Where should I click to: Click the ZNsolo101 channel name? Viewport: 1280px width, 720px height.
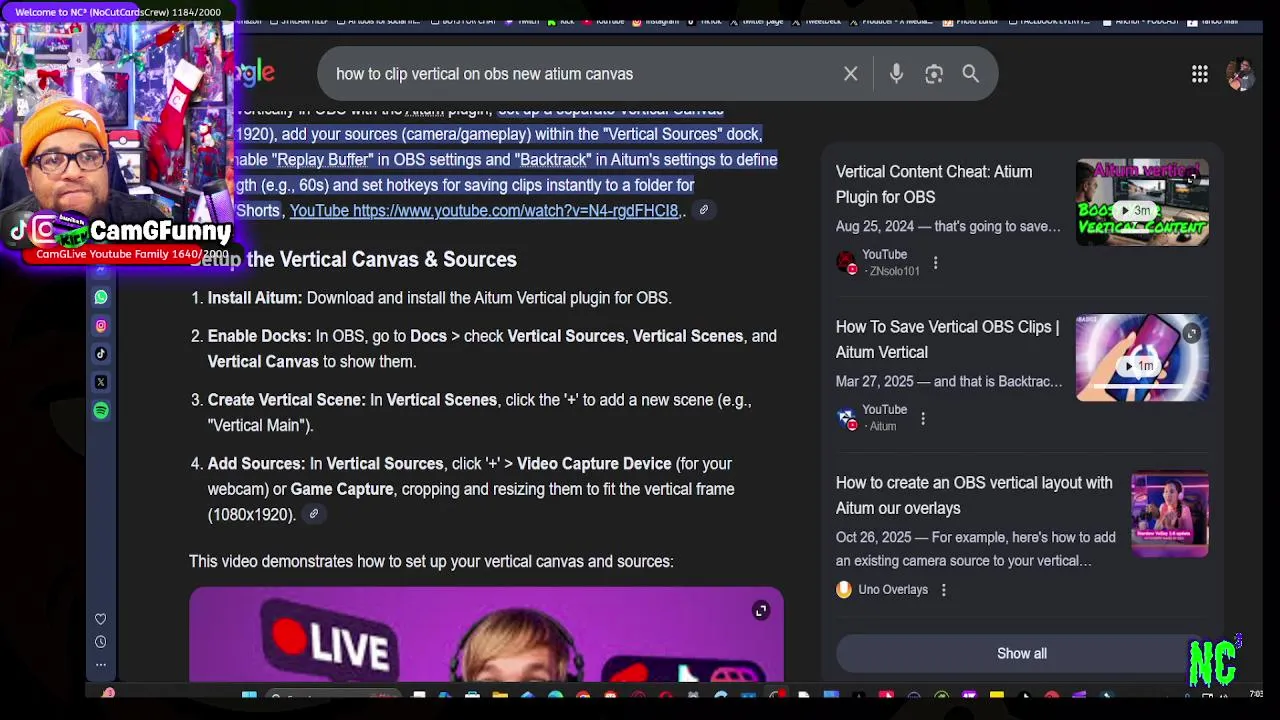pyautogui.click(x=893, y=271)
